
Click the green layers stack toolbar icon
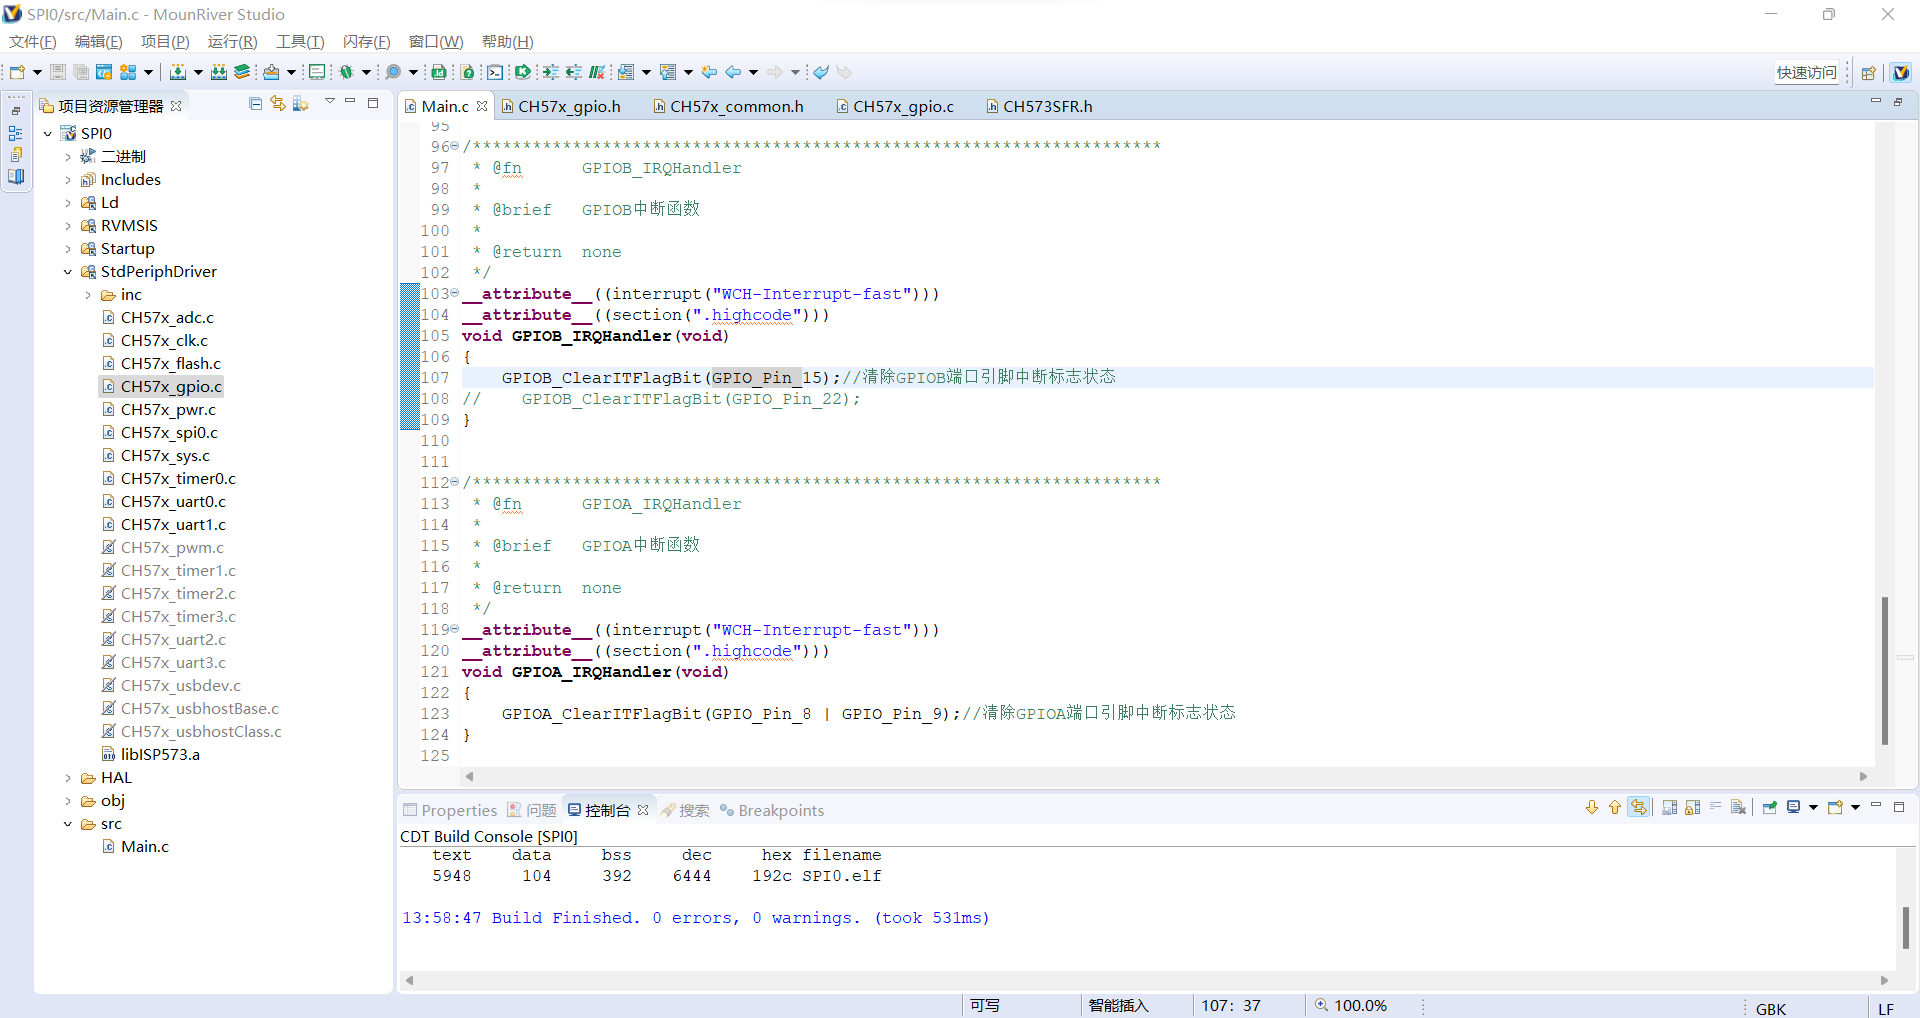(242, 72)
